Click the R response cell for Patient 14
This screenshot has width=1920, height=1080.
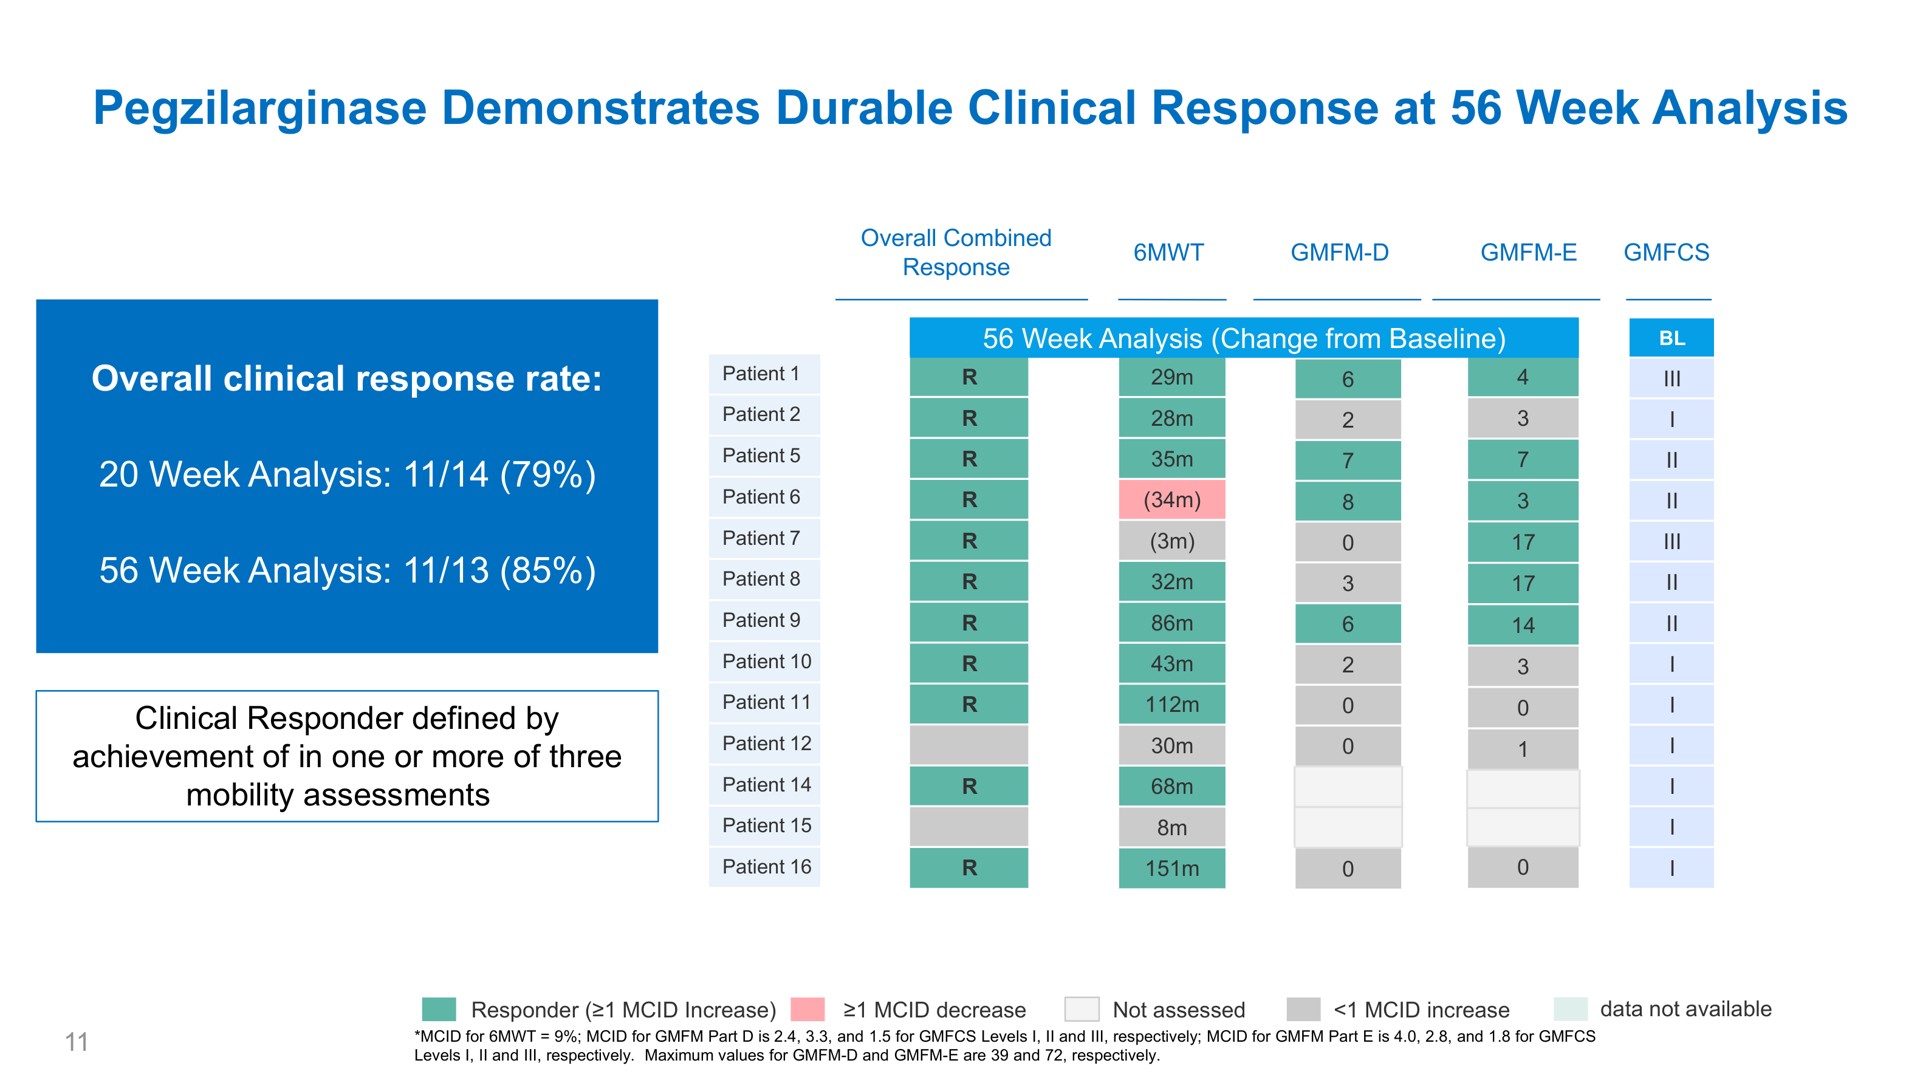tap(969, 786)
